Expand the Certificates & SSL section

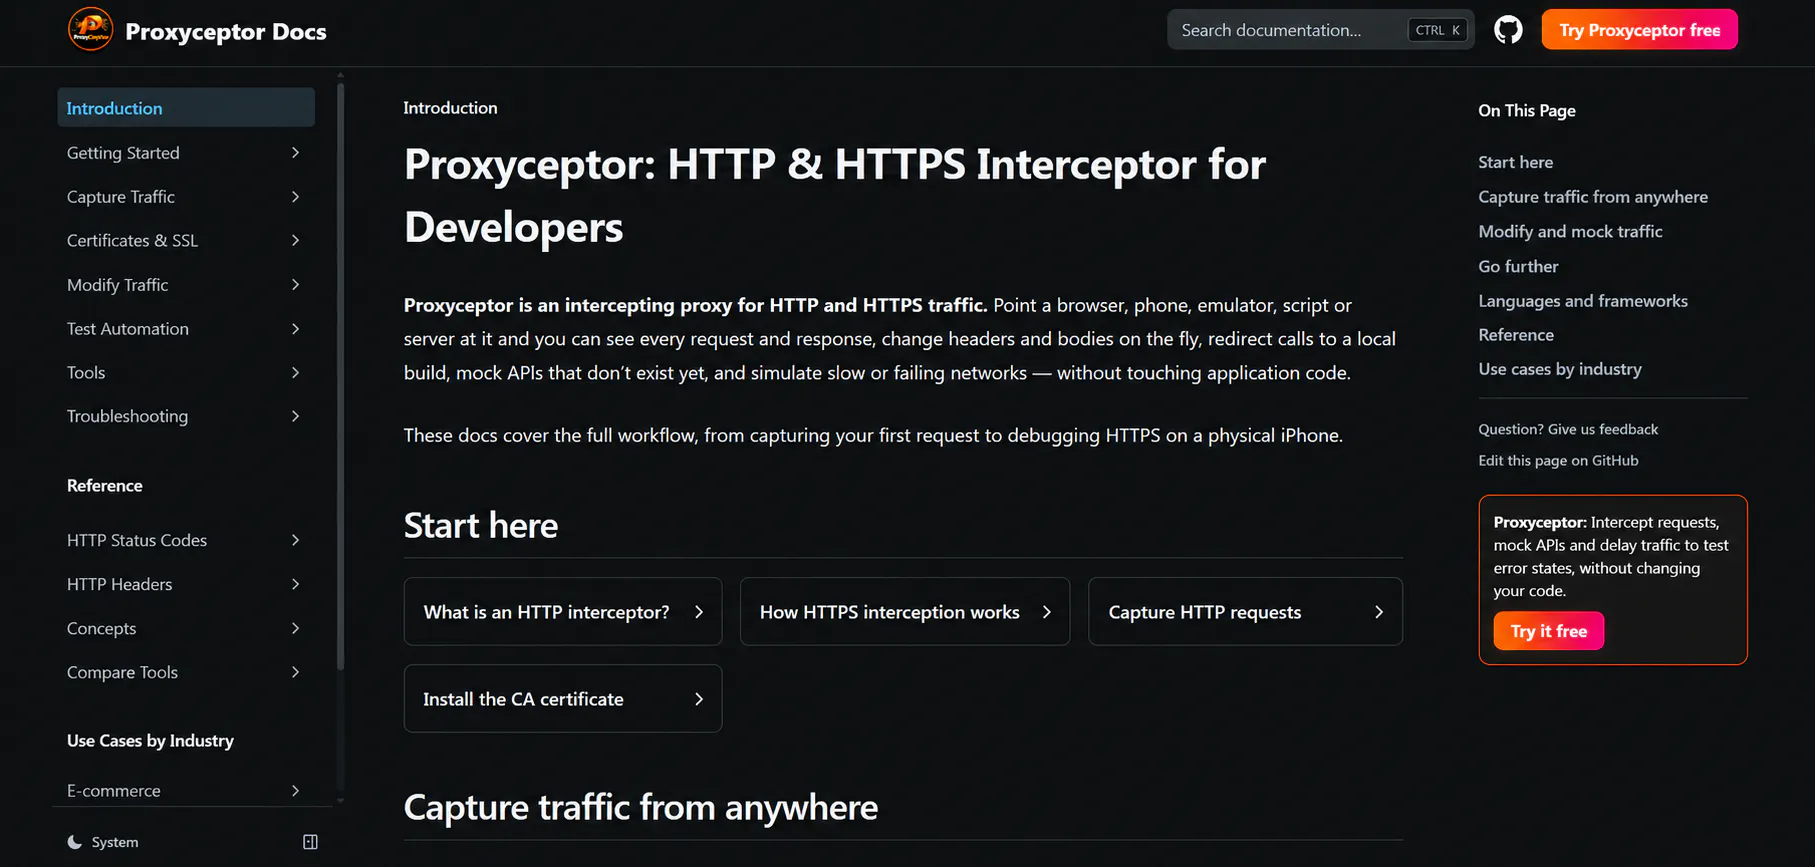[186, 241]
